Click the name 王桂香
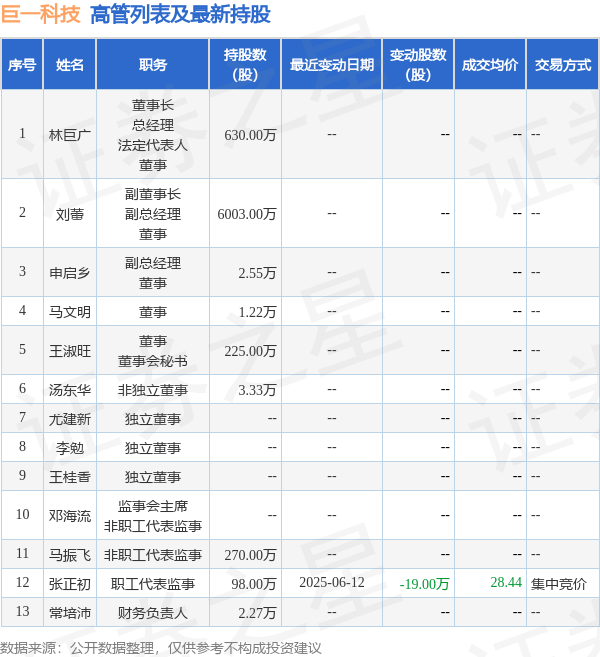 [70, 476]
